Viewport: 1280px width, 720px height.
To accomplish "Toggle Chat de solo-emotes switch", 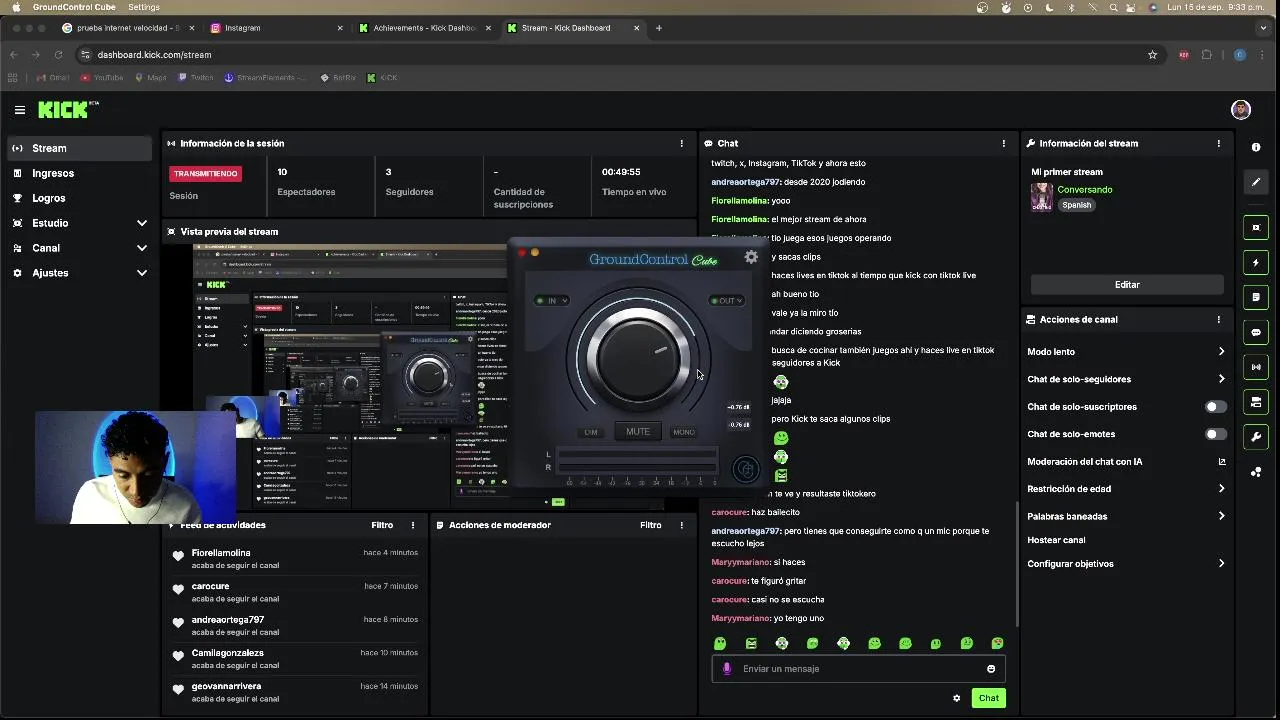I will pos(1215,434).
